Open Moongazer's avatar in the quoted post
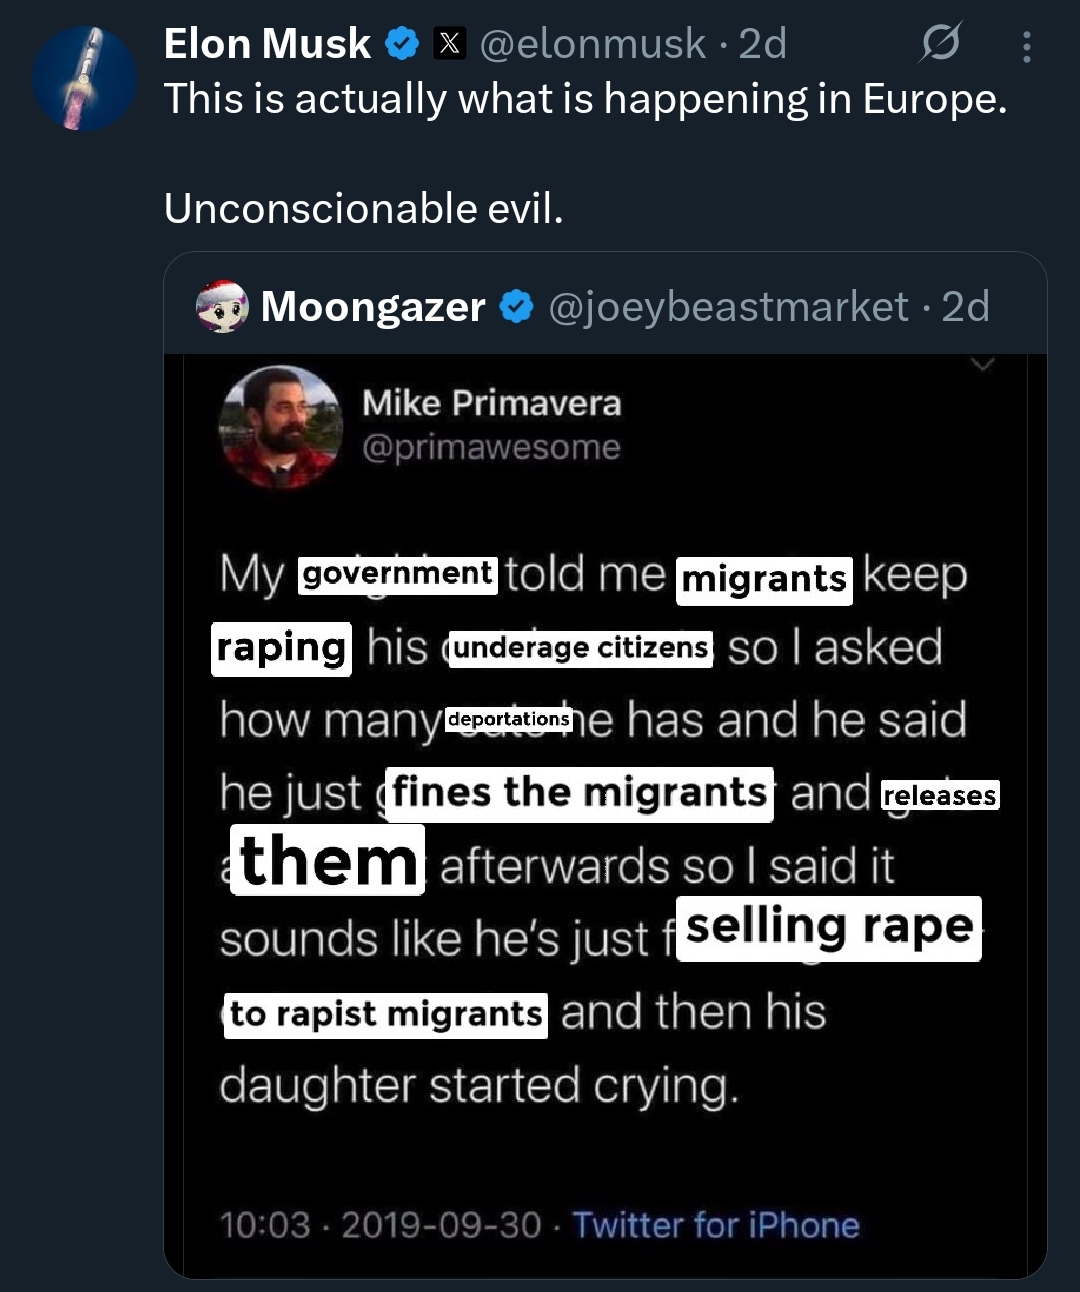Image resolution: width=1080 pixels, height=1292 pixels. point(222,306)
